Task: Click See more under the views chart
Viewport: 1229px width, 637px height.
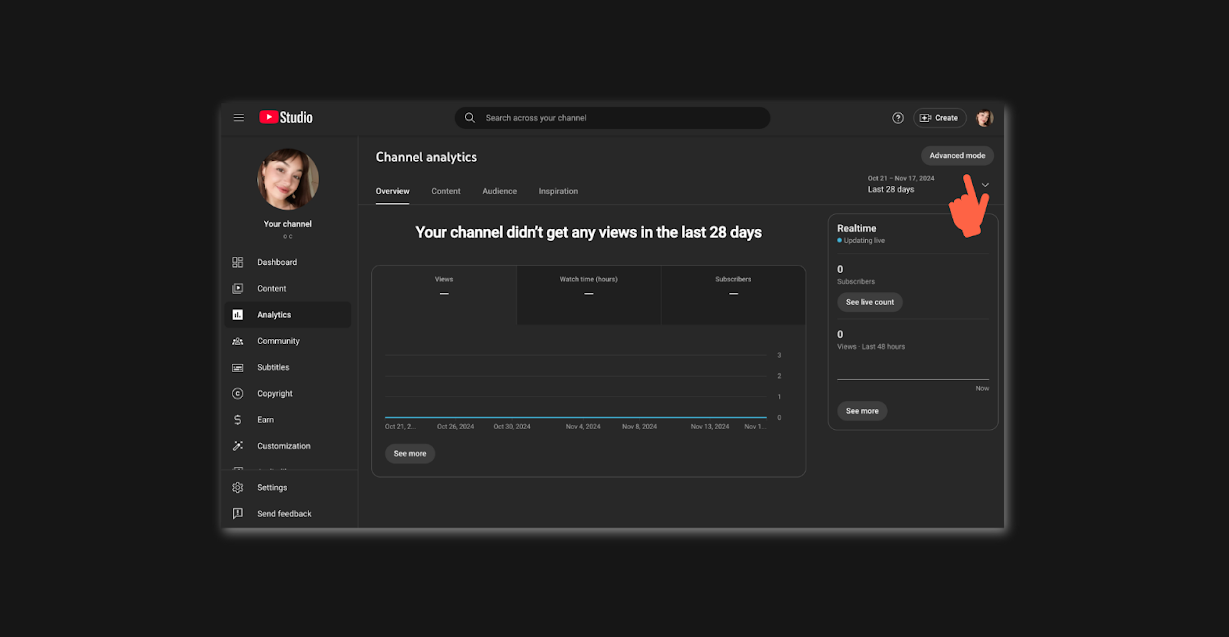Action: point(409,453)
